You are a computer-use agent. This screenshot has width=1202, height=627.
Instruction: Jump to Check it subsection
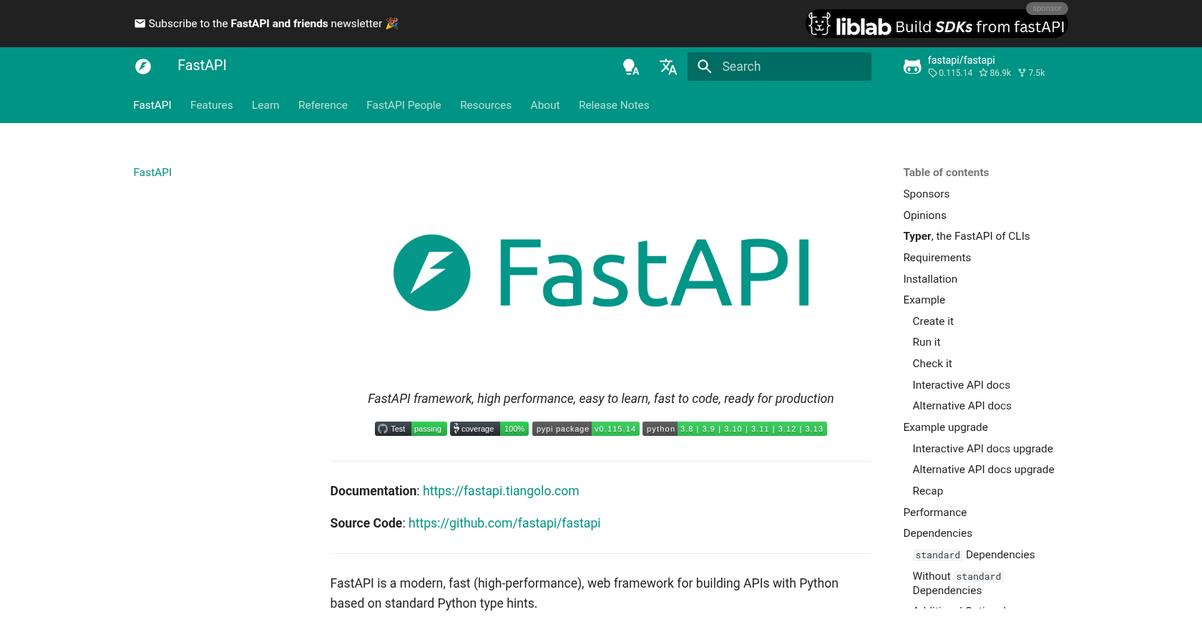pos(932,364)
